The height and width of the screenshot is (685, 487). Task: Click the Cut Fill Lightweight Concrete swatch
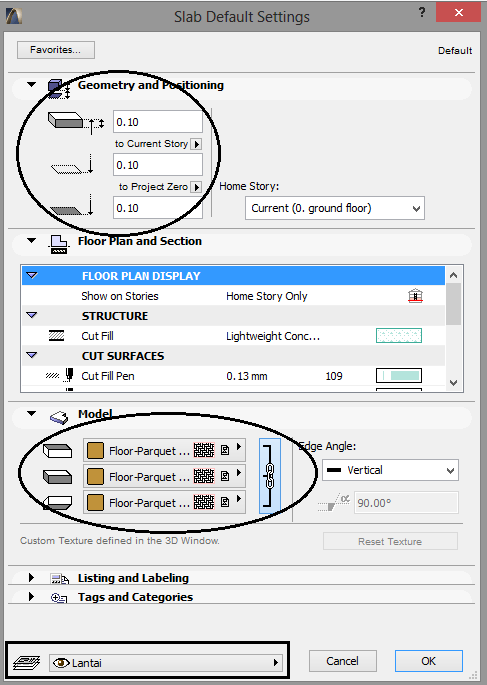399,336
